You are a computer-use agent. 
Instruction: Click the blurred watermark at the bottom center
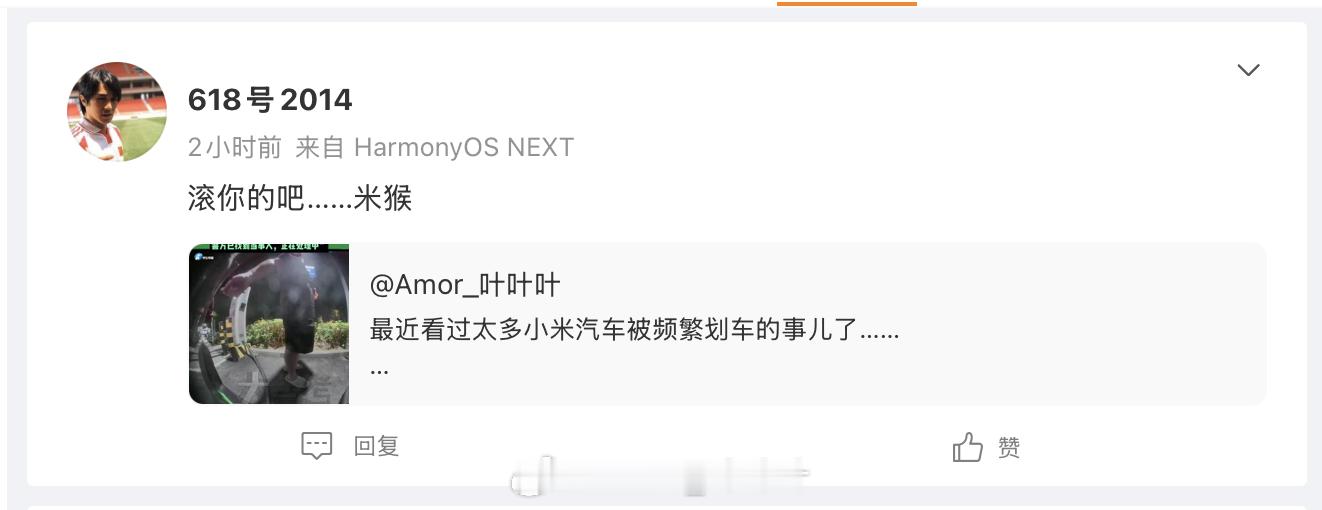[x=660, y=476]
